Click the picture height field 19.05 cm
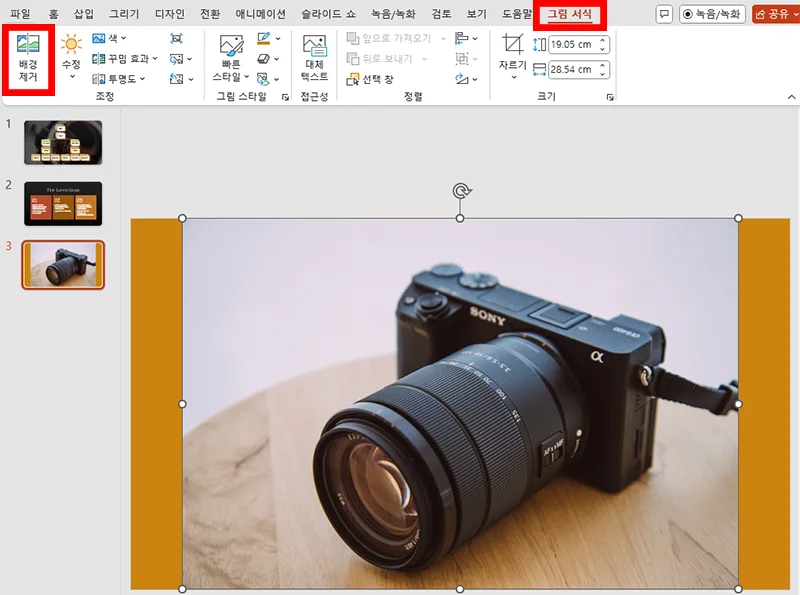Screen dimensions: 800x595 pyautogui.click(x=572, y=44)
